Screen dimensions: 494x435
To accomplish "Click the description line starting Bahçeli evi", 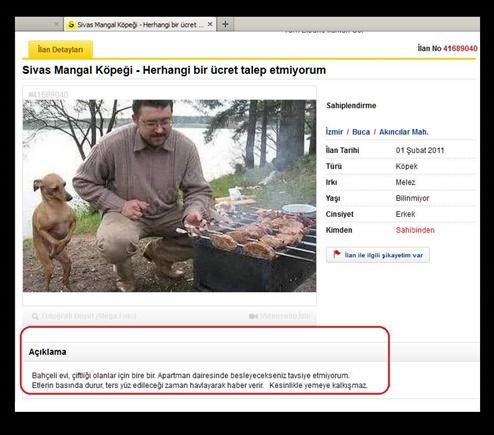I will pyautogui.click(x=191, y=376).
